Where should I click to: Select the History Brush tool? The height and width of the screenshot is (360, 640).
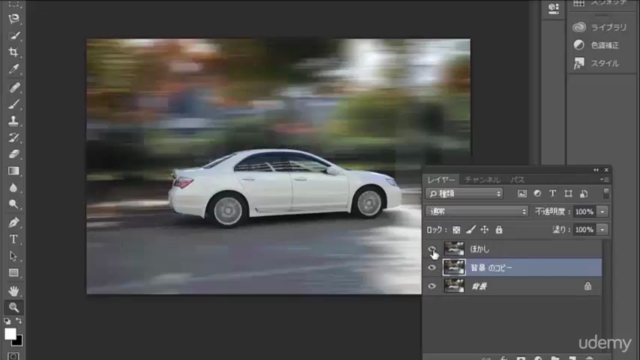(x=13, y=138)
